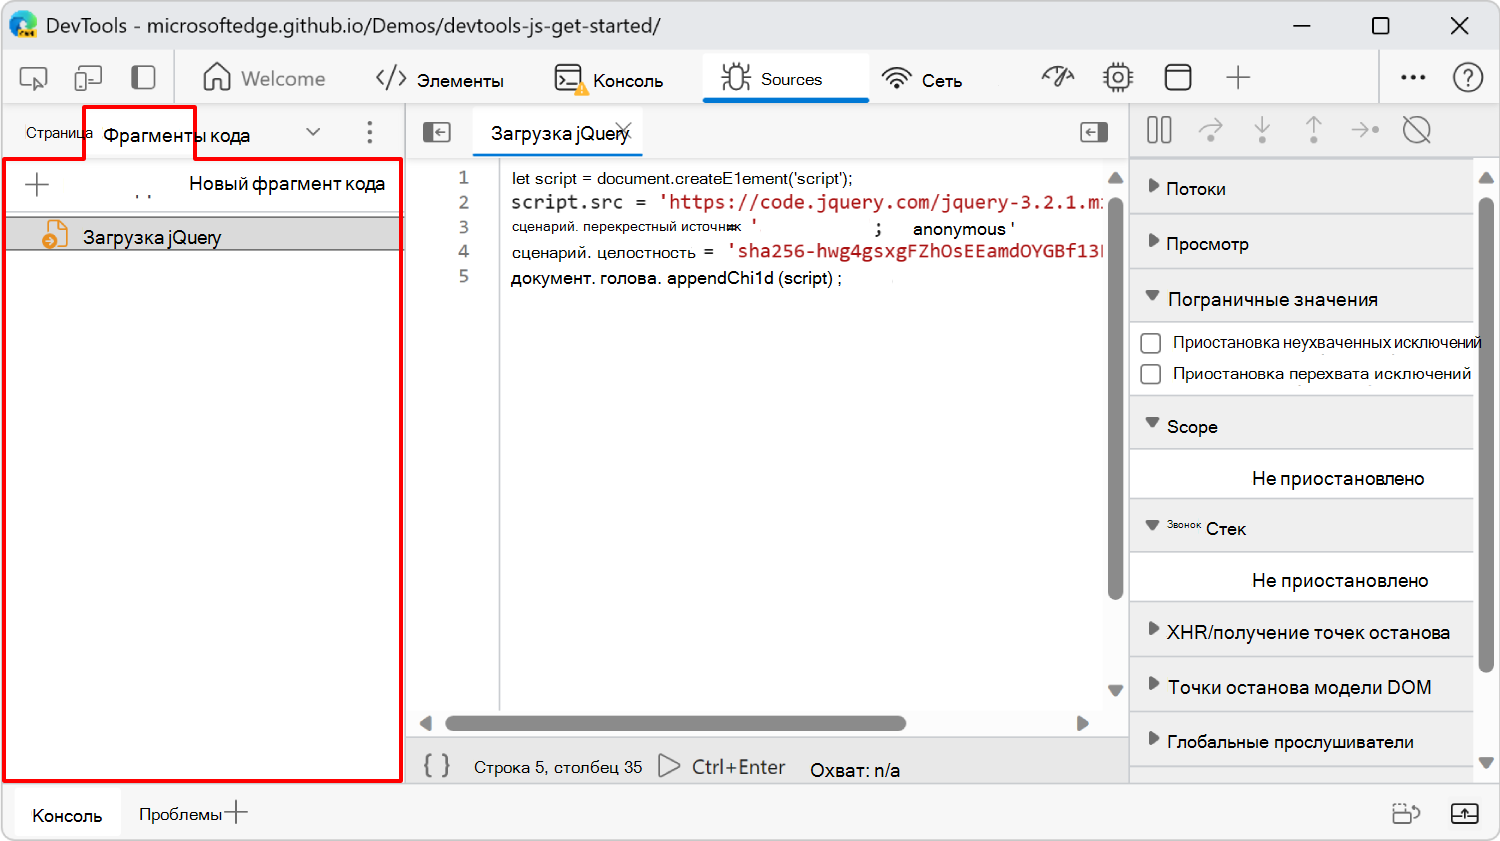1500x841 pixels.
Task: Click the pretty-print braces icon
Action: pos(436,766)
